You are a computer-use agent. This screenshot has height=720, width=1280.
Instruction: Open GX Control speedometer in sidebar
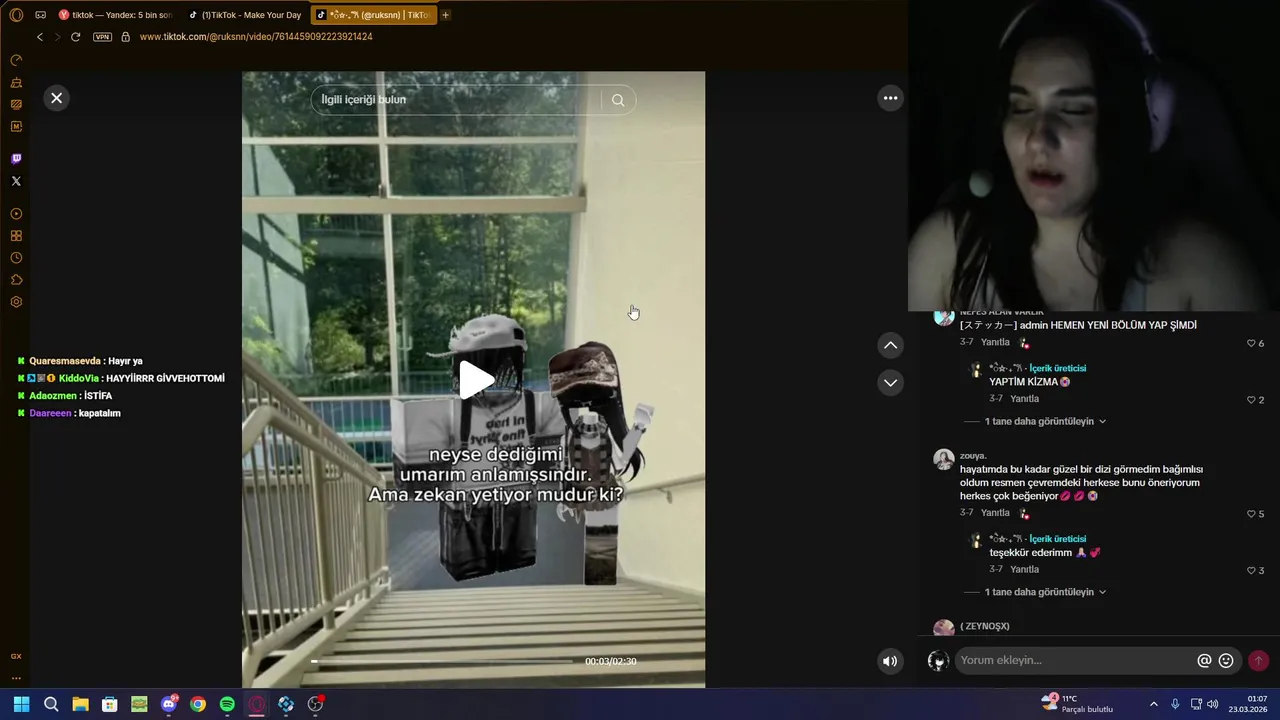[x=16, y=60]
